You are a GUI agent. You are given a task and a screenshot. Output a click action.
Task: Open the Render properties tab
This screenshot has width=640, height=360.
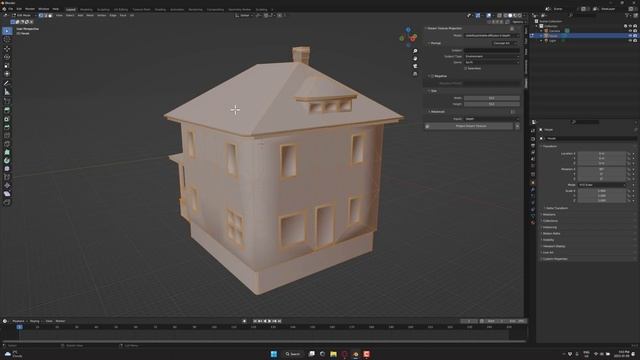(x=533, y=139)
